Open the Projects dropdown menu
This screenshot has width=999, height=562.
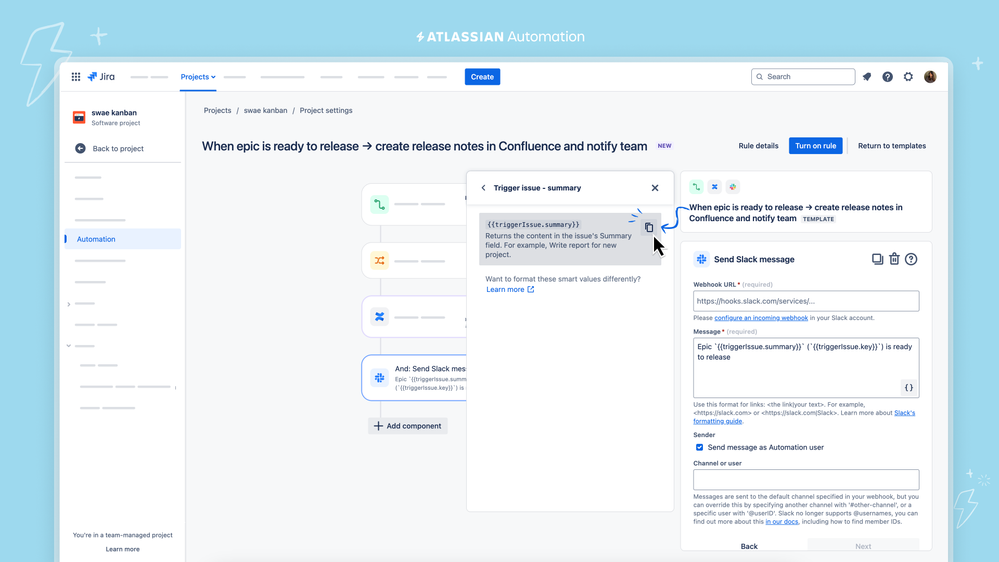198,76
